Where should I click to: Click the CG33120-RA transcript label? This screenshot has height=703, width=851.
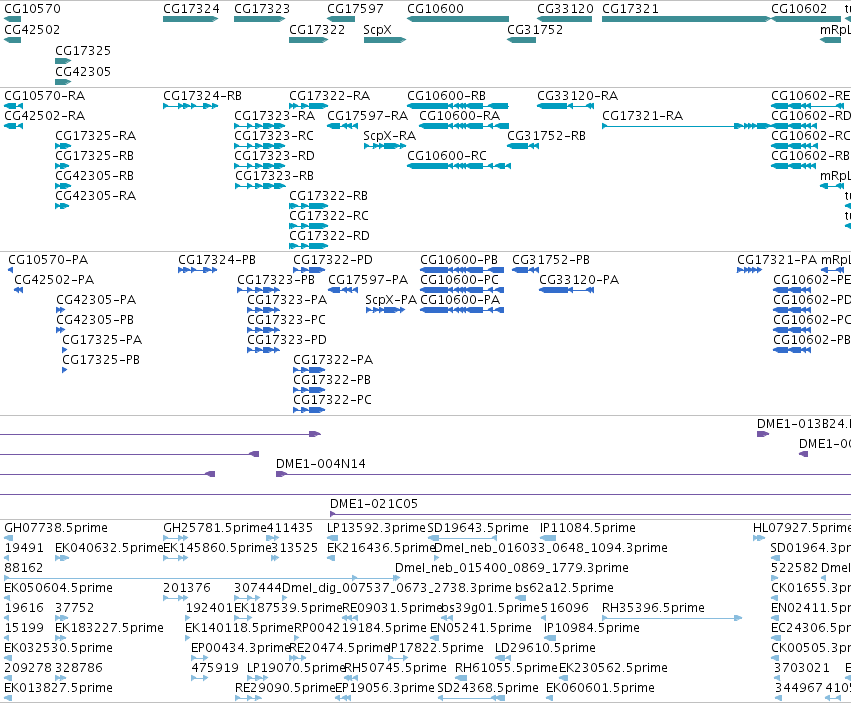tap(577, 96)
